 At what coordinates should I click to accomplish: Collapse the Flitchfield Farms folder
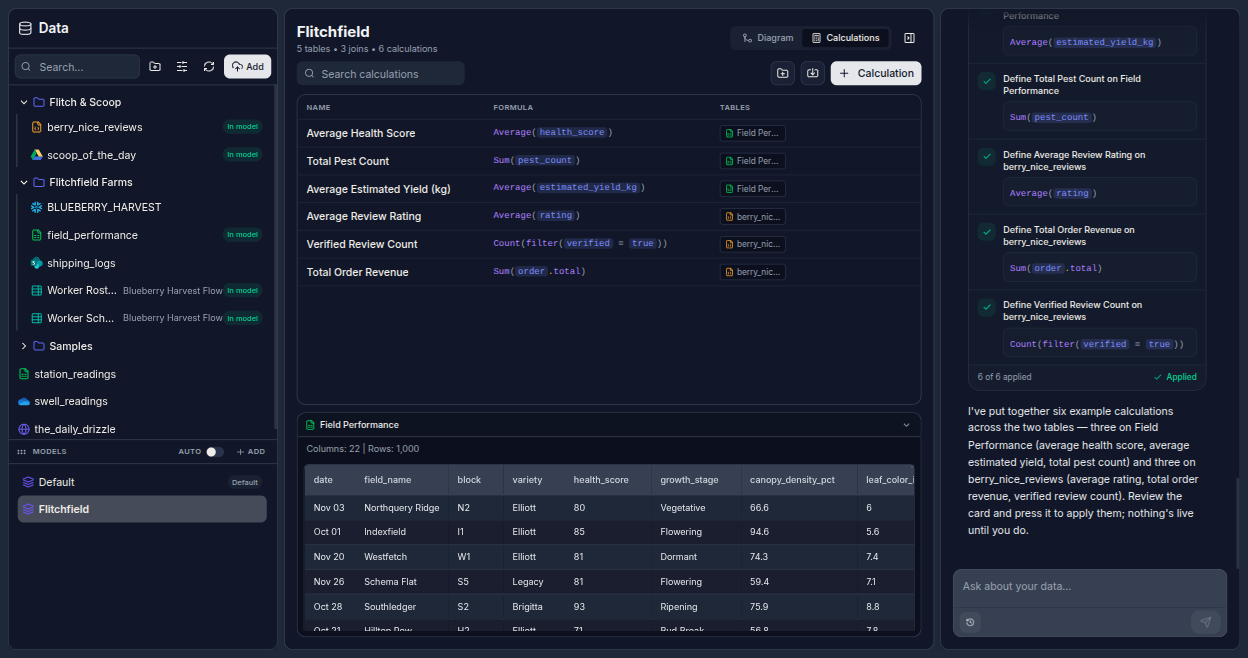click(24, 182)
